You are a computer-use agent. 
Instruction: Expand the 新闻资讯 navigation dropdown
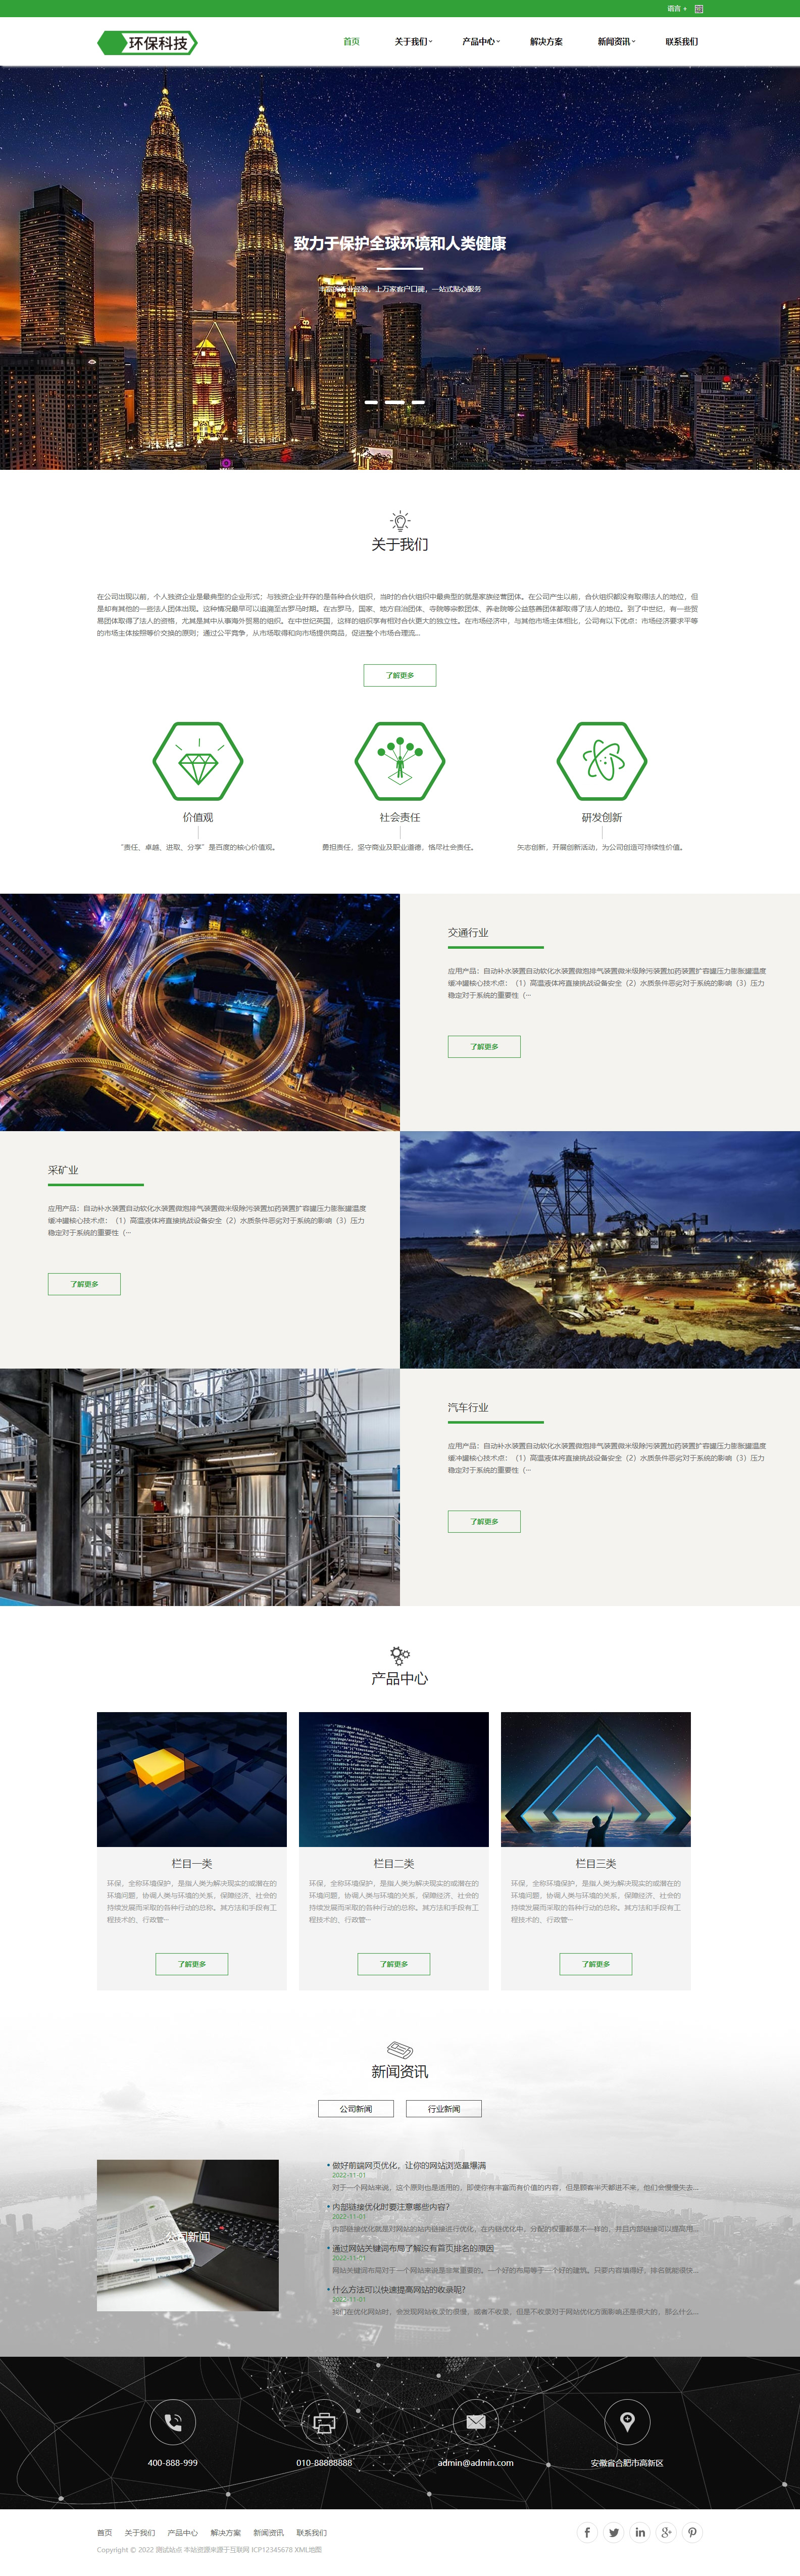click(616, 42)
